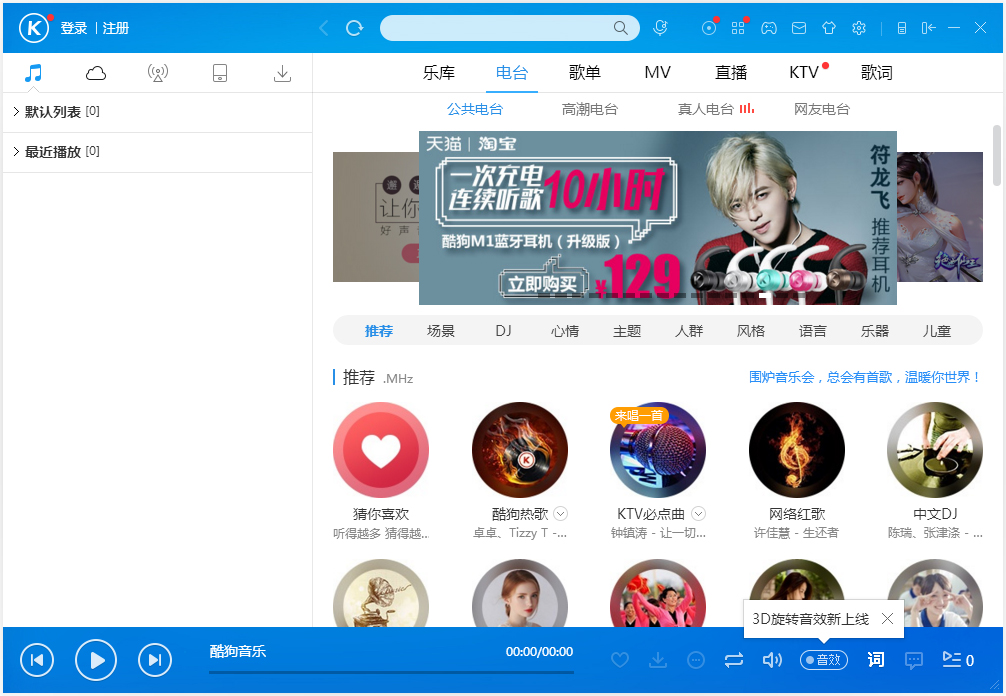The width and height of the screenshot is (1006, 696).
Task: Select the 真人电台 sub-tab
Action: pyautogui.click(x=706, y=110)
